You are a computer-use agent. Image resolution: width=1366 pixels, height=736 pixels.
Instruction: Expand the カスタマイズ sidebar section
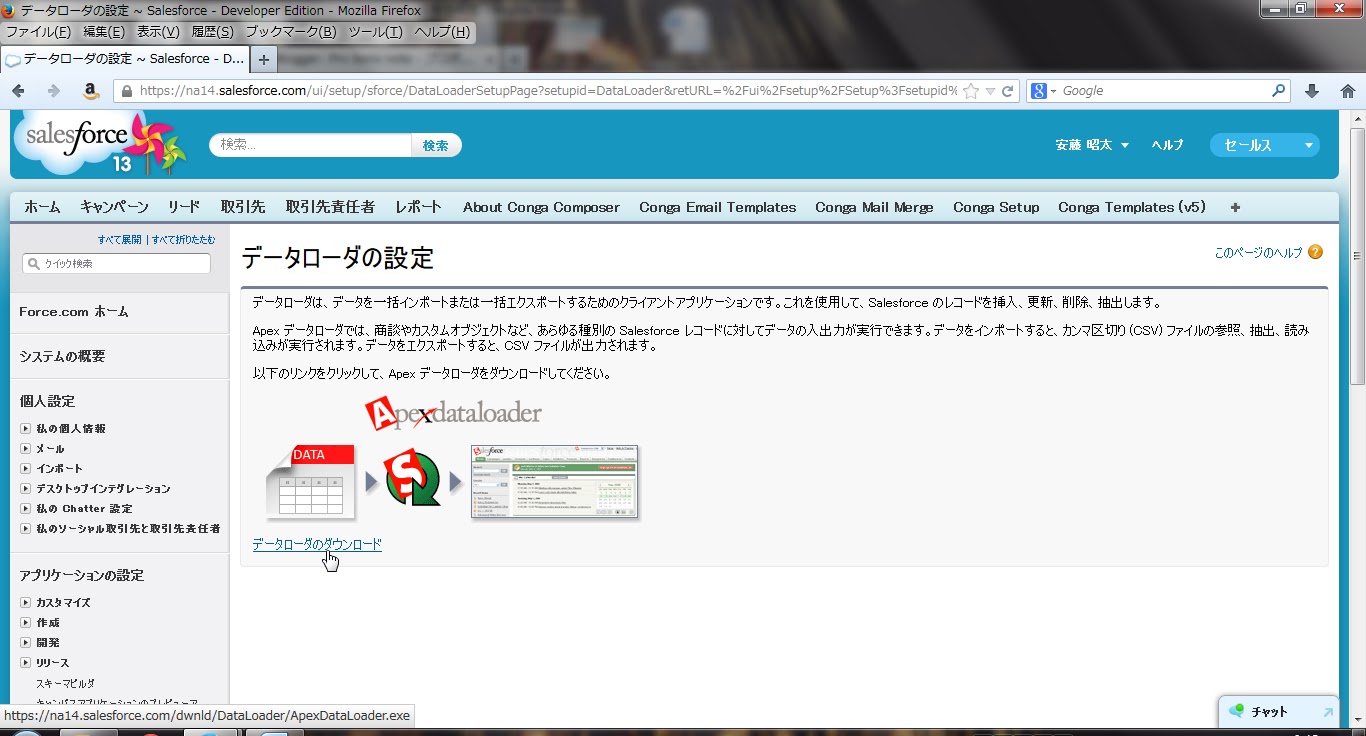tap(26, 602)
